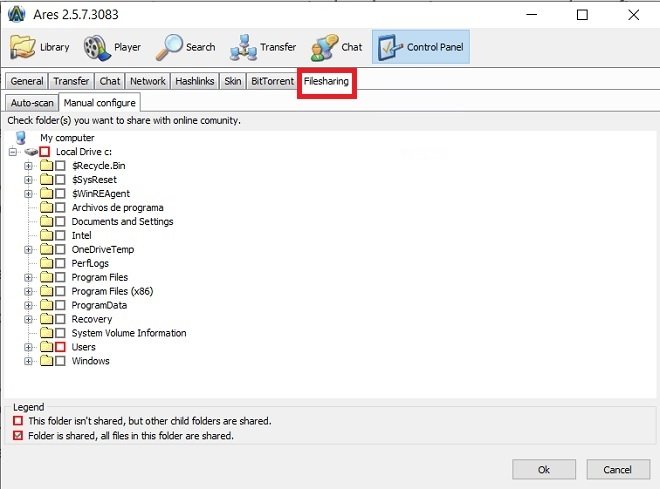Click the Program Files (x86) folder icon
Viewport: 660px width, 489px height.
[x=46, y=291]
